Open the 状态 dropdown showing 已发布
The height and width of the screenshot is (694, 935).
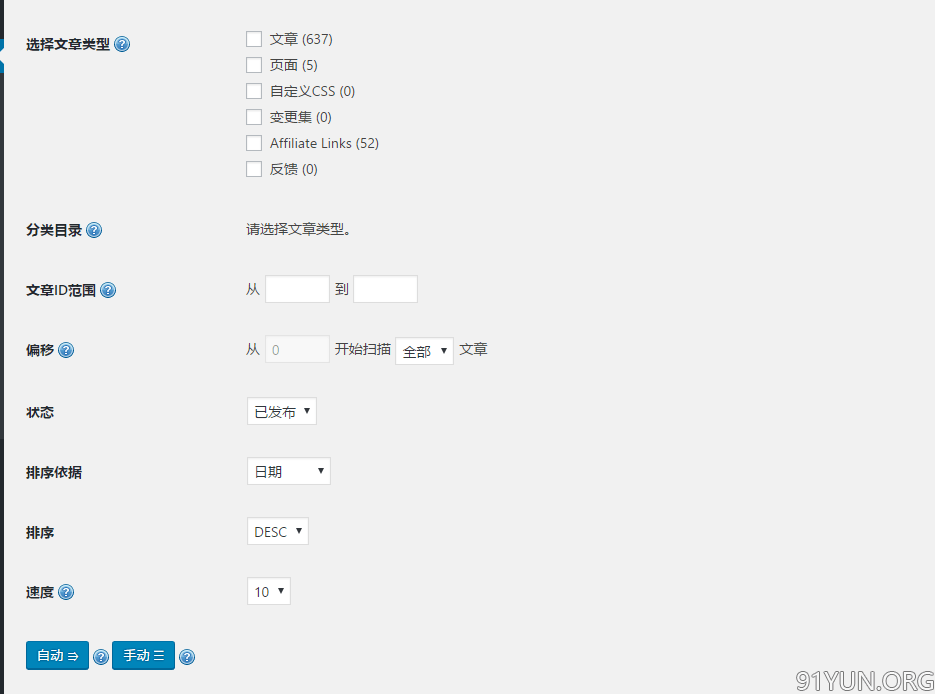pyautogui.click(x=281, y=411)
